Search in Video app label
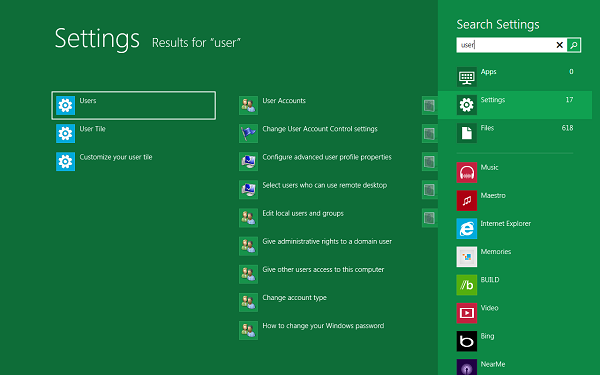Screen dimensions: 600x375 click(489, 308)
